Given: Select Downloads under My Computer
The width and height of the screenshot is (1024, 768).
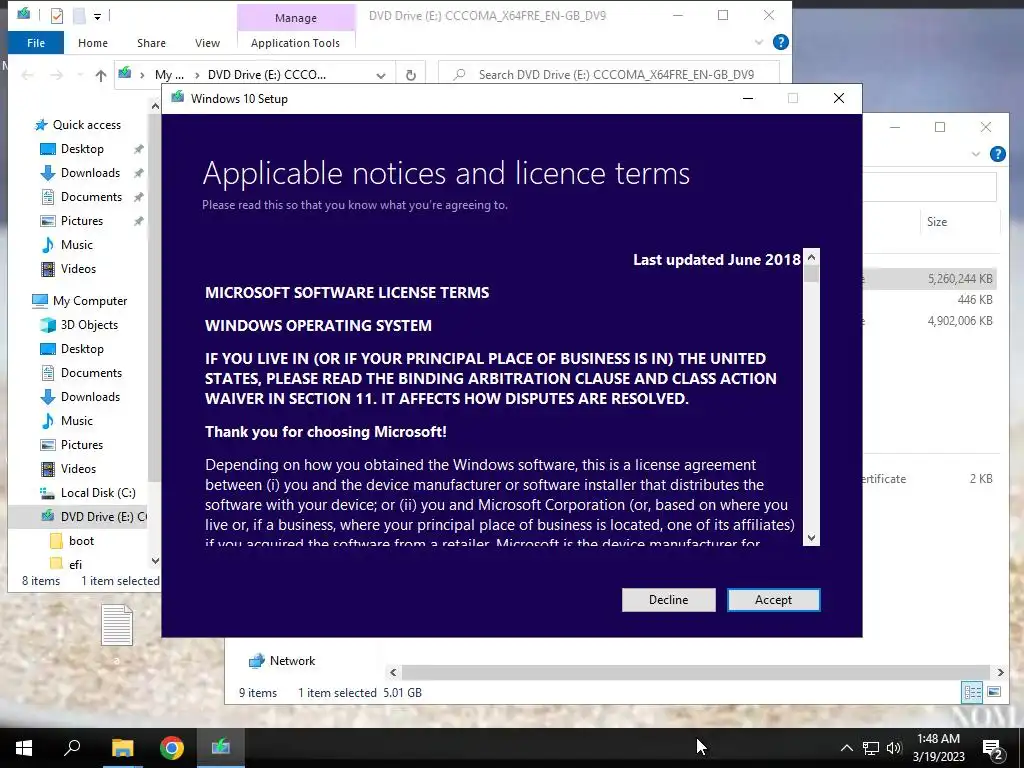Looking at the screenshot, I should (x=90, y=397).
